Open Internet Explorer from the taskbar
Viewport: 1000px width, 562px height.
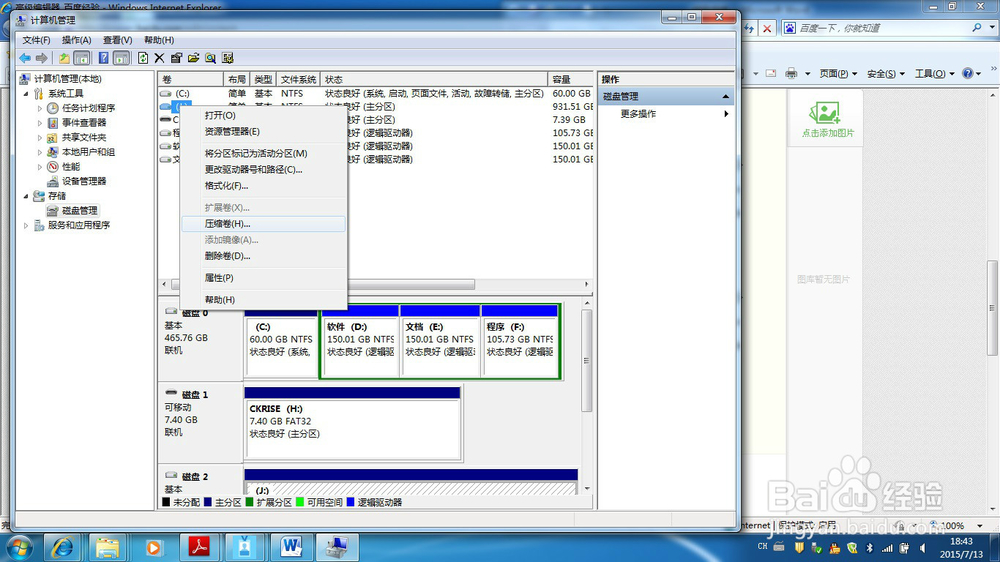pyautogui.click(x=62, y=547)
